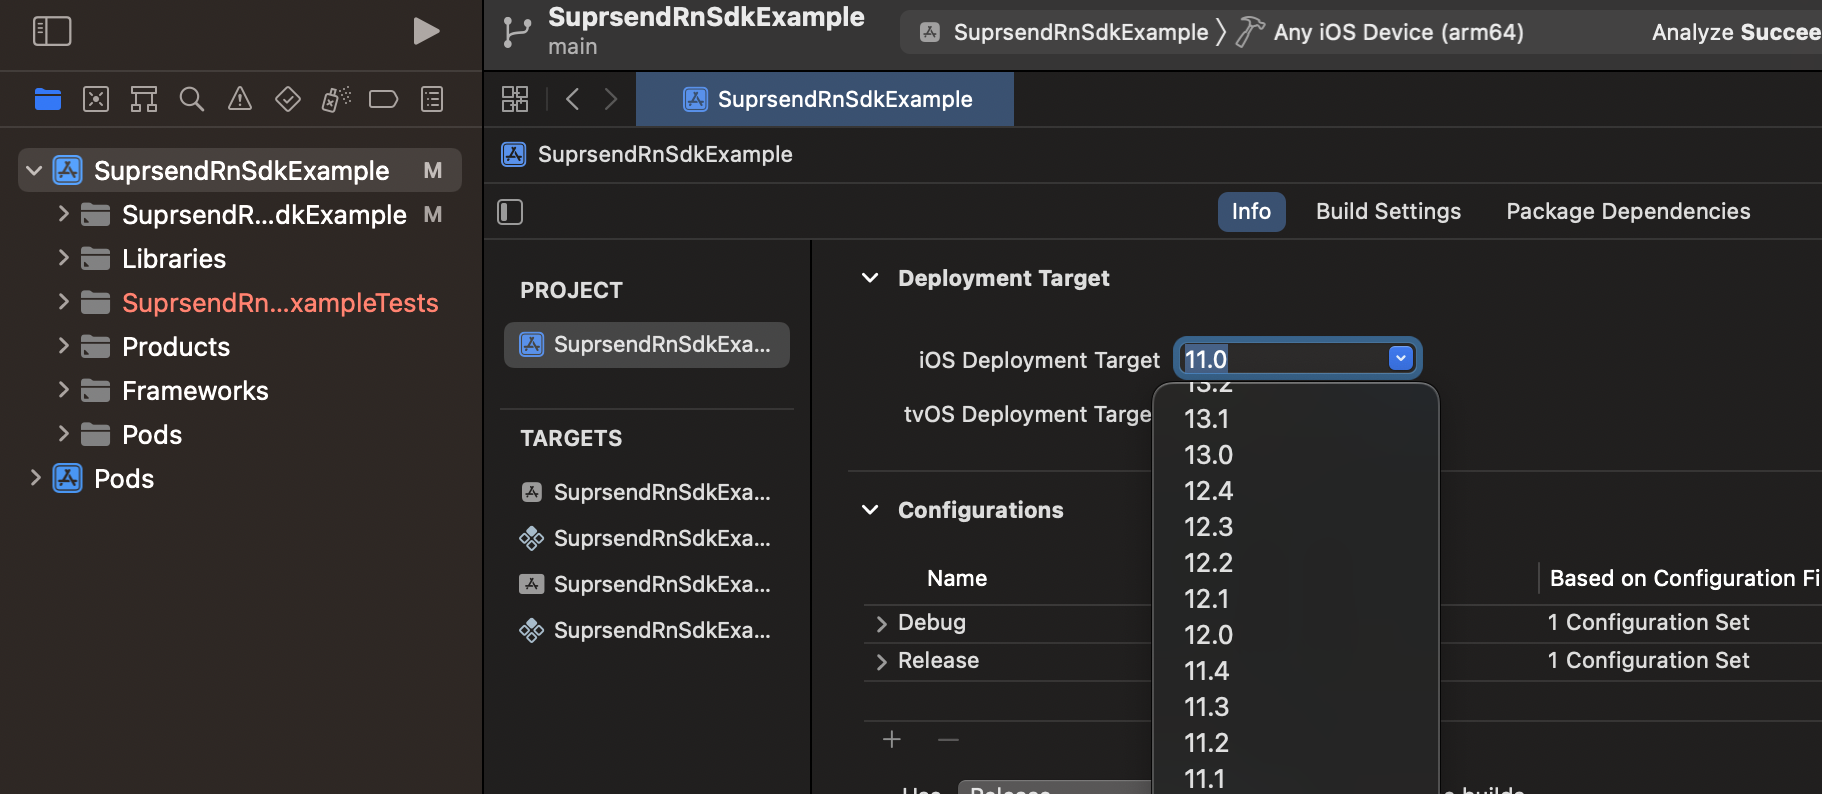Expand the SuprsendR...dkExample folder

pos(63,214)
